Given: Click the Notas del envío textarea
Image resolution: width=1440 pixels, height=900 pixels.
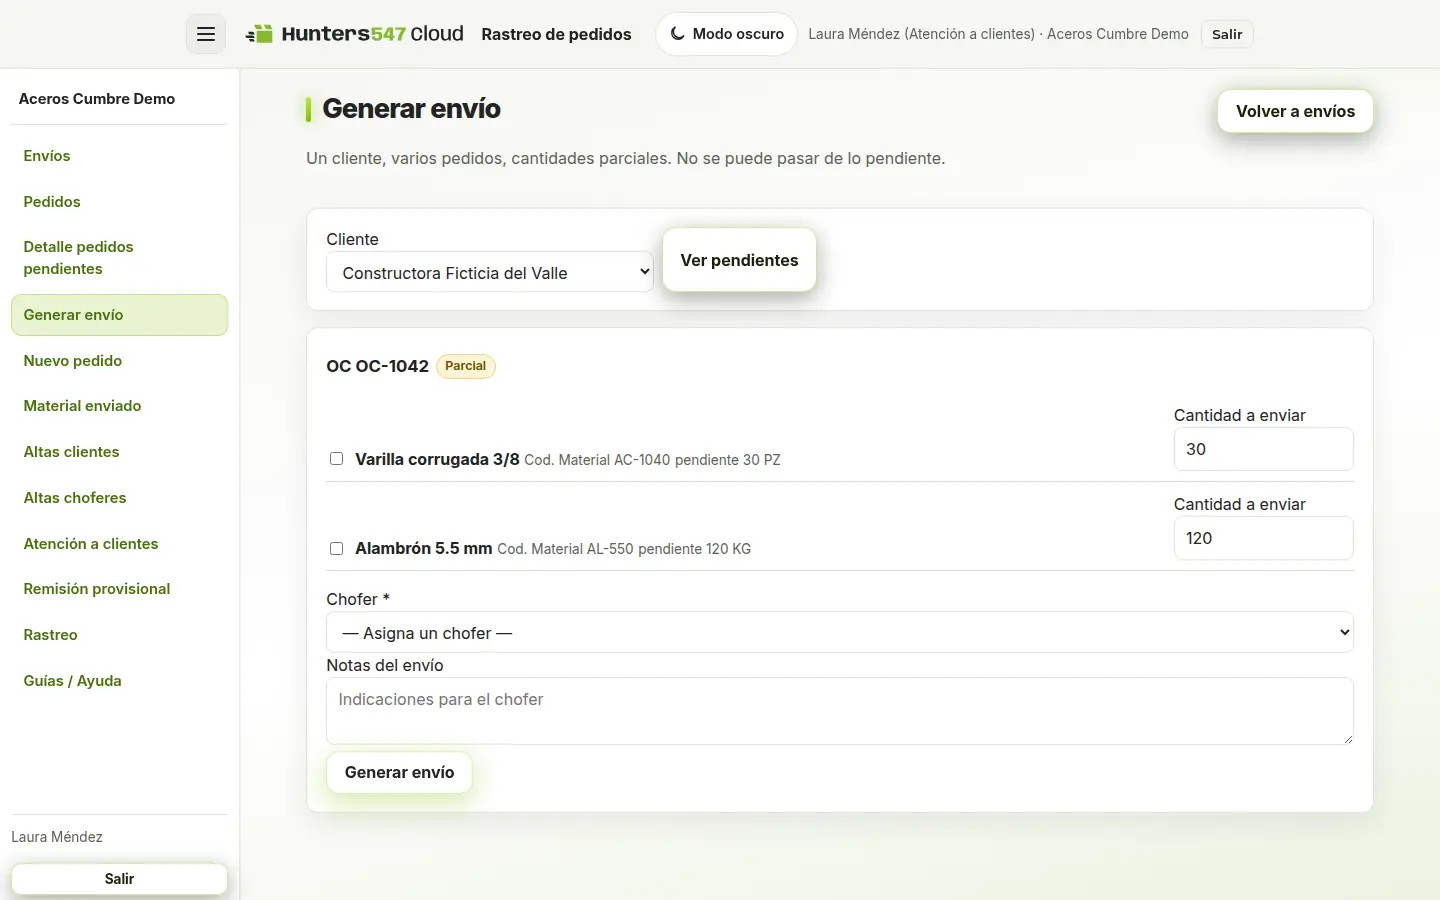Looking at the screenshot, I should coord(840,711).
